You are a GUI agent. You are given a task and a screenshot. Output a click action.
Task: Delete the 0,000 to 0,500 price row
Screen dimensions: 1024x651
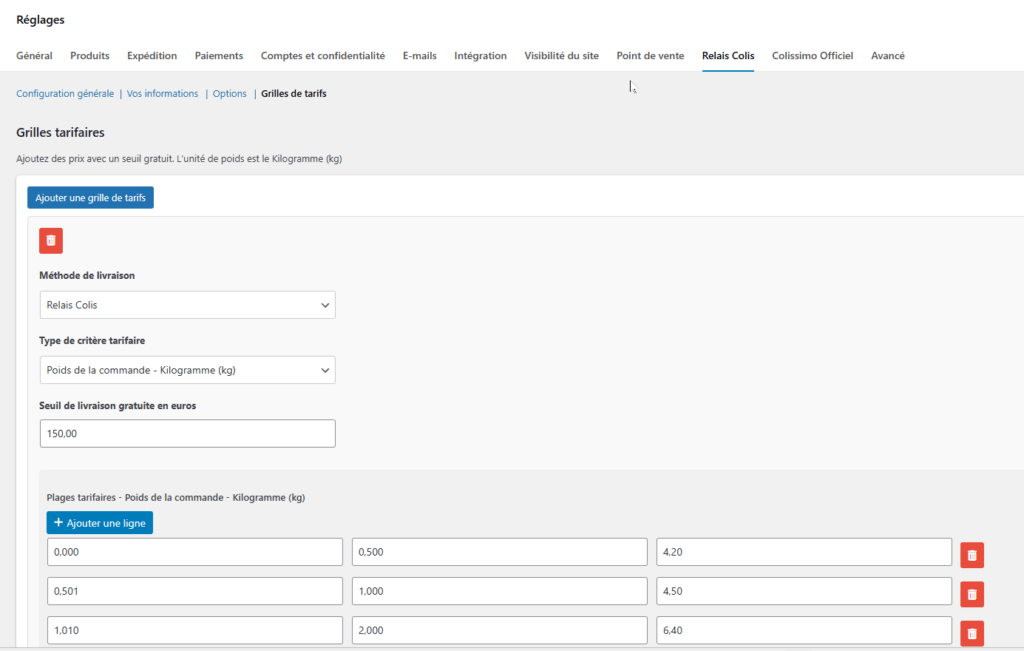(972, 555)
